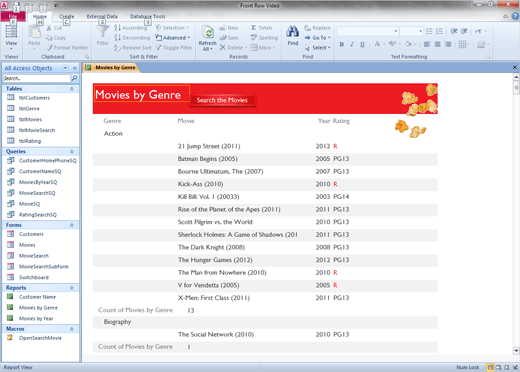Click the decrease indent icon

[454, 31]
